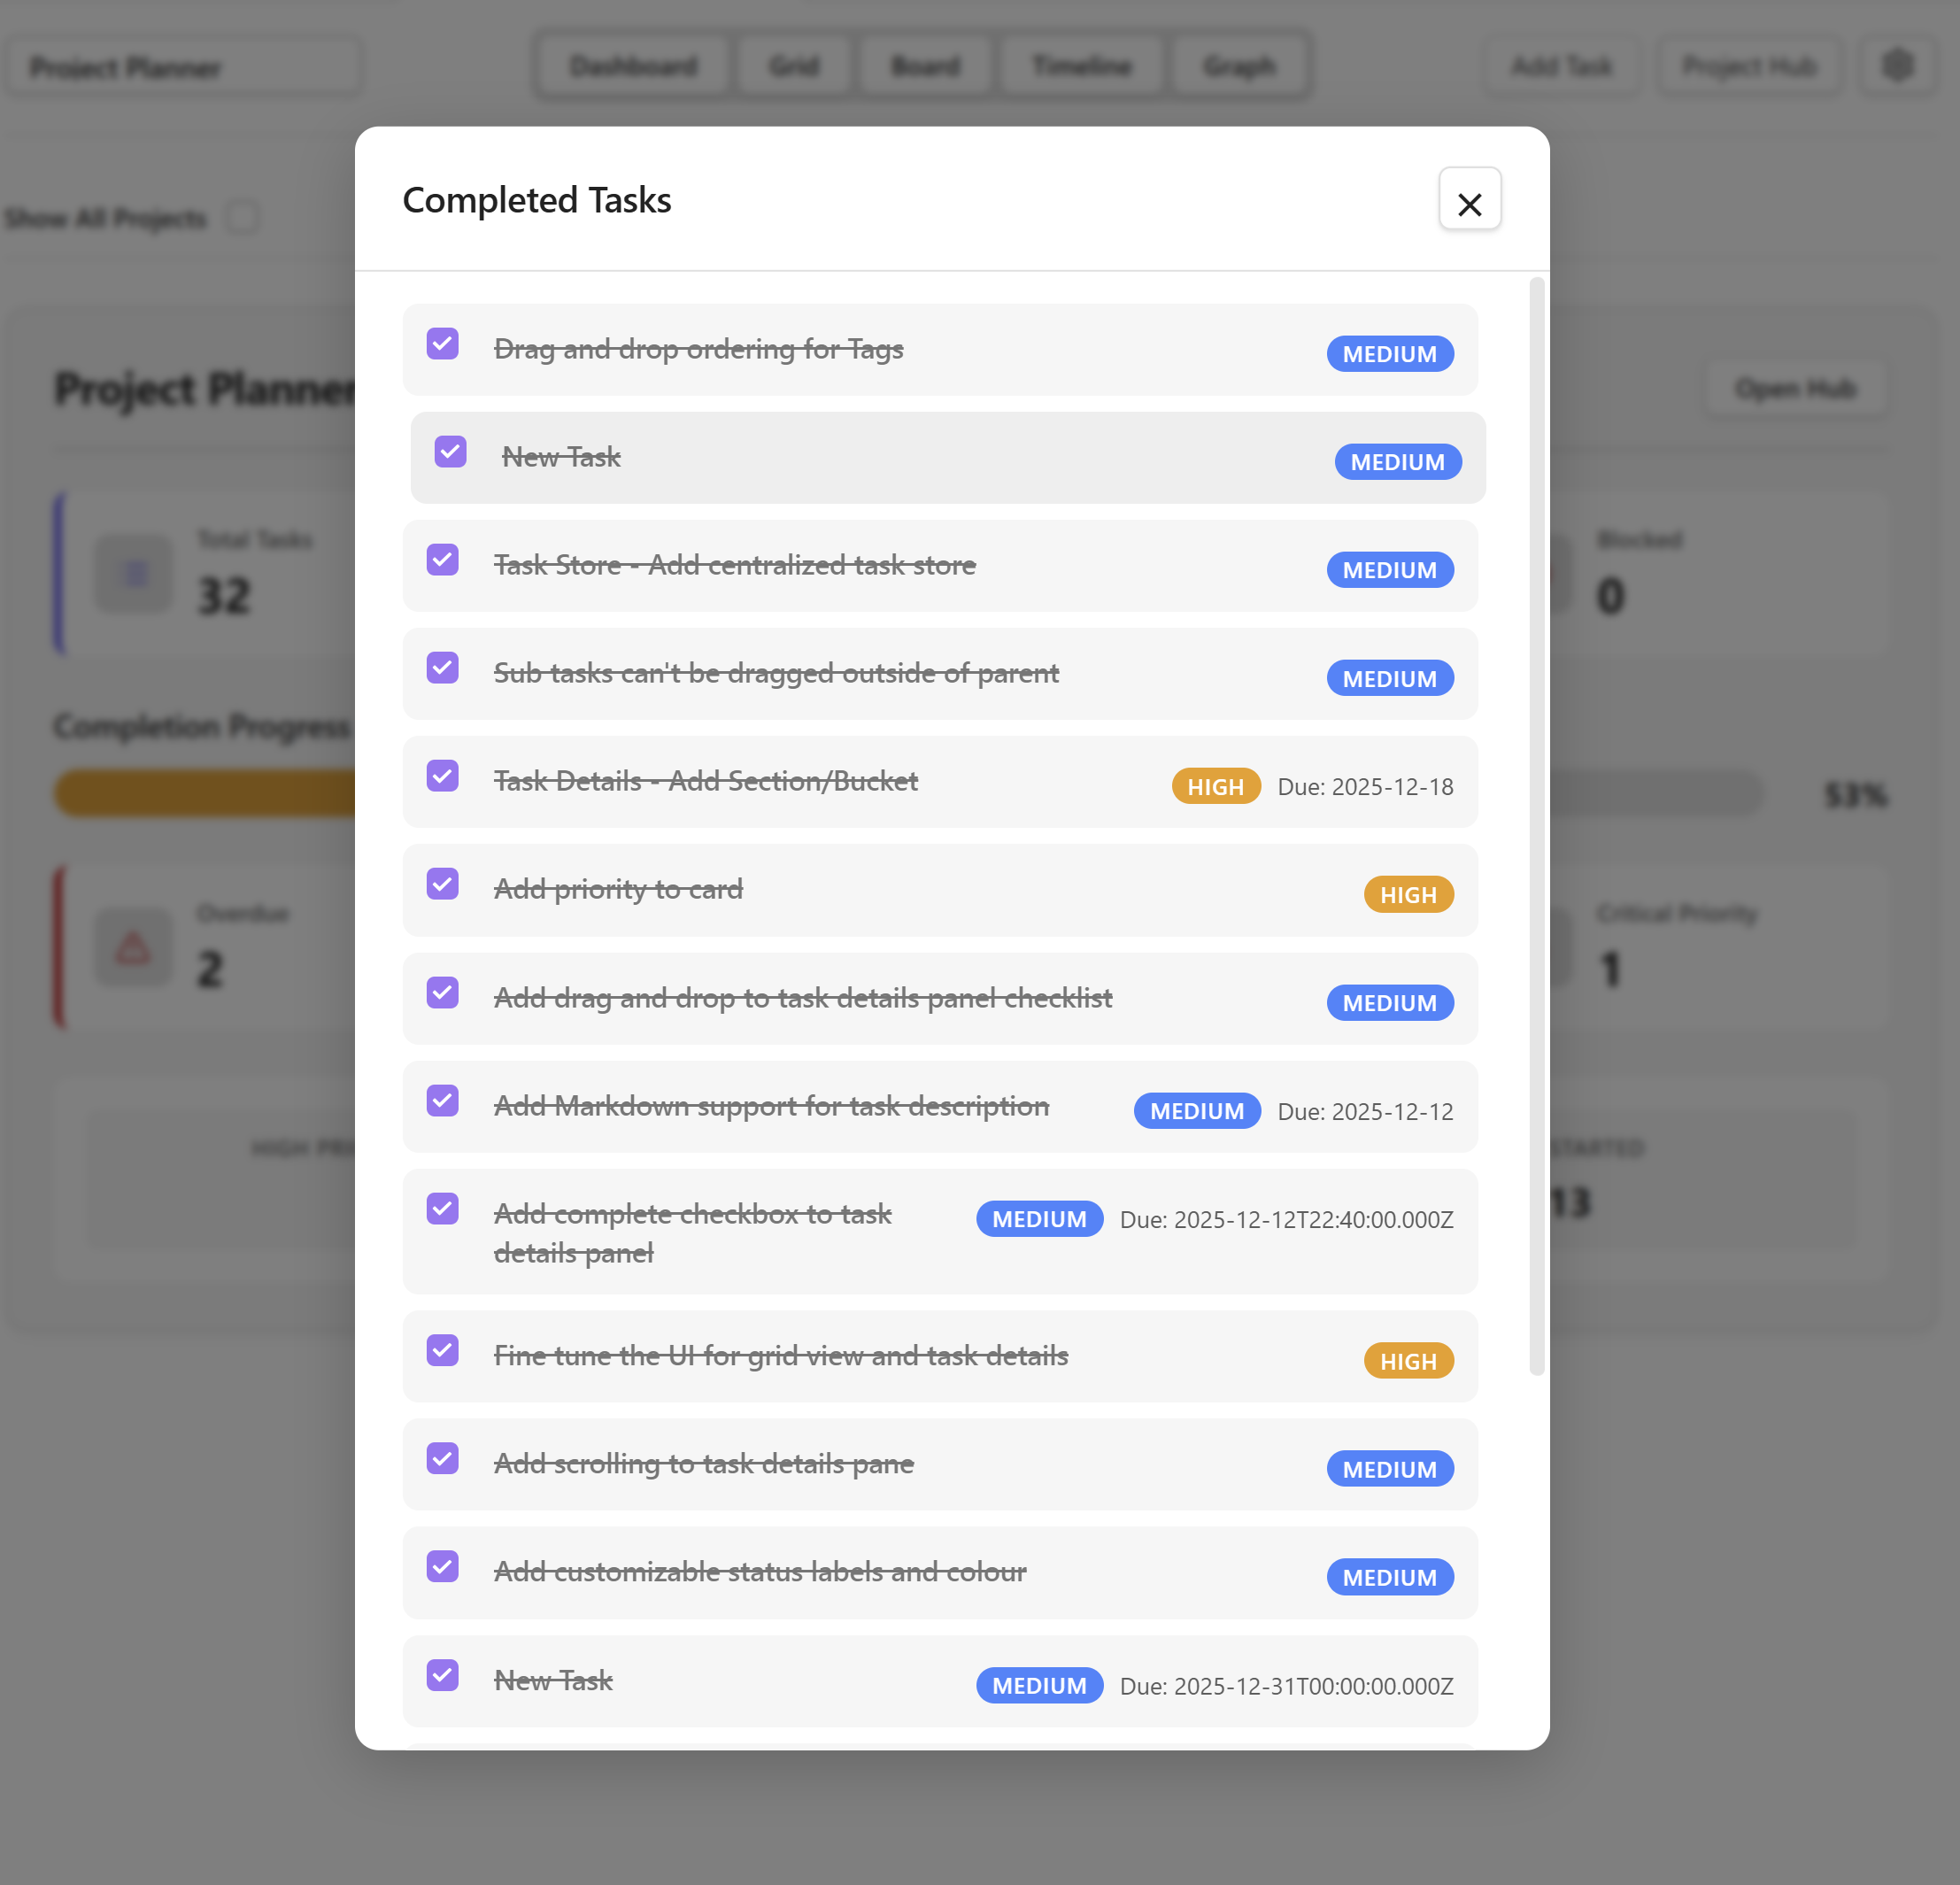Switch to the Board view tab
Screen dimensions: 1960x1885
pos(925,67)
